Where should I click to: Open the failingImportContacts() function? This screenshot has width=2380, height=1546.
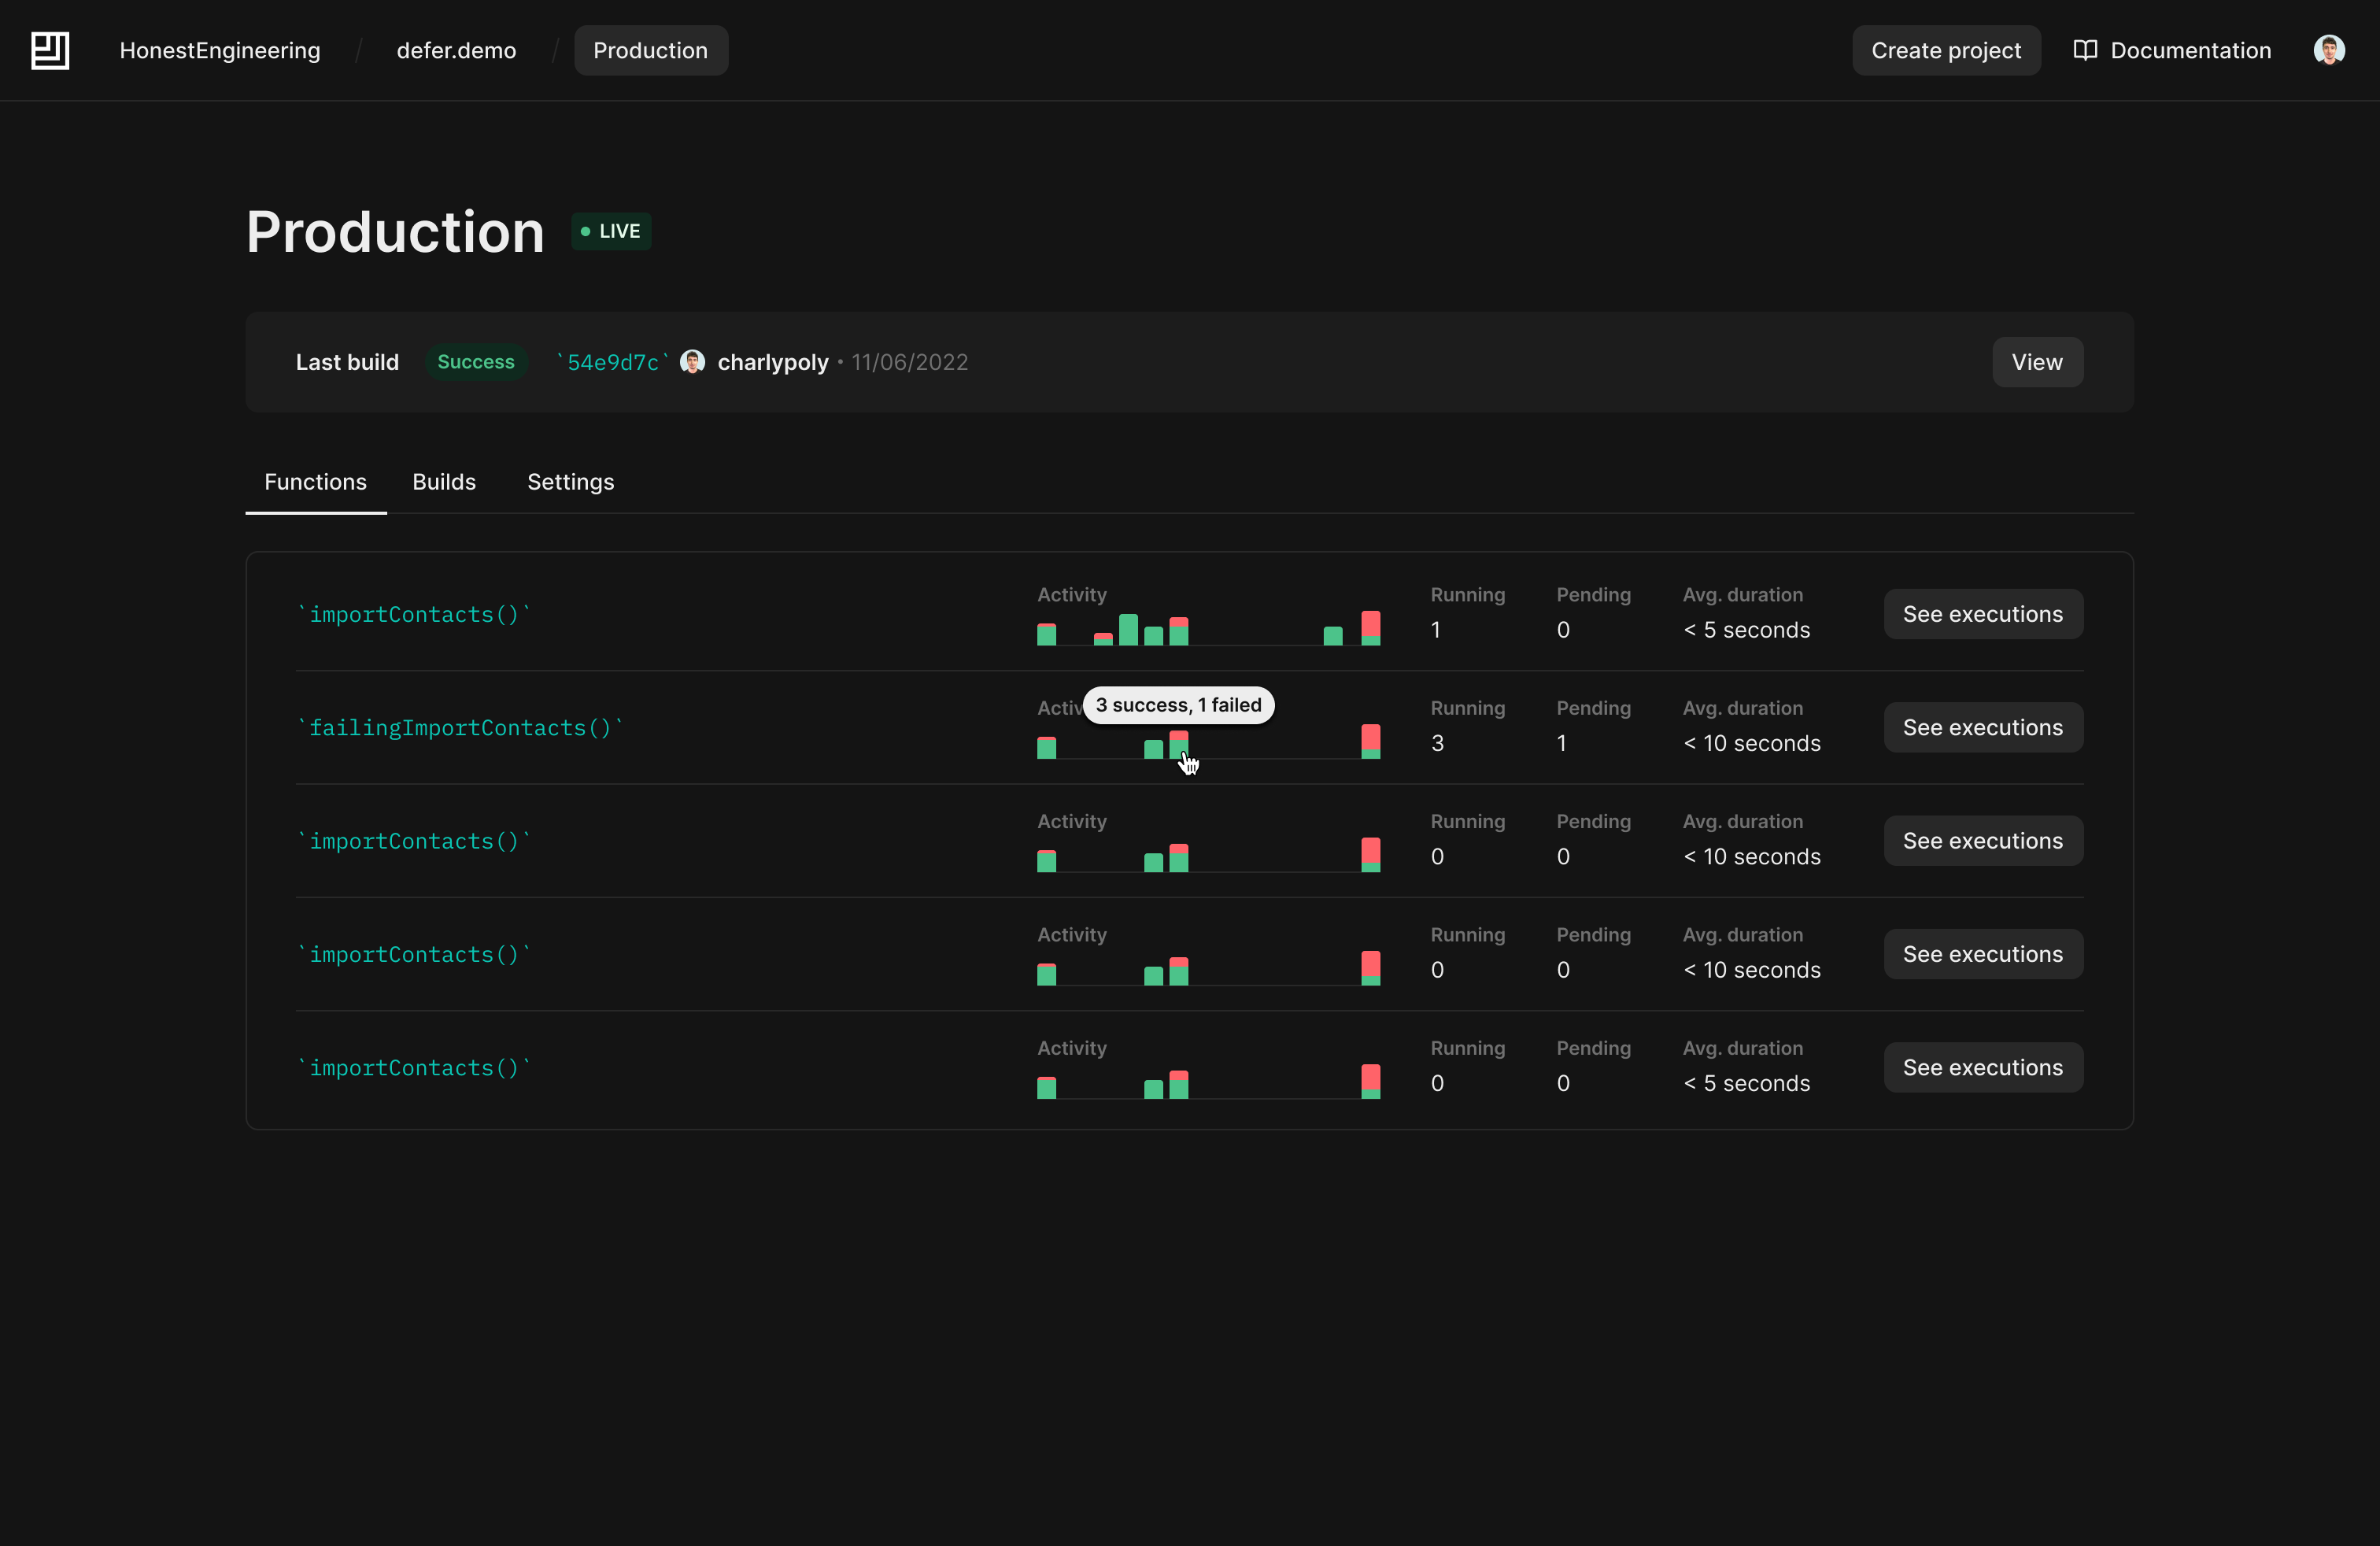[x=460, y=727]
